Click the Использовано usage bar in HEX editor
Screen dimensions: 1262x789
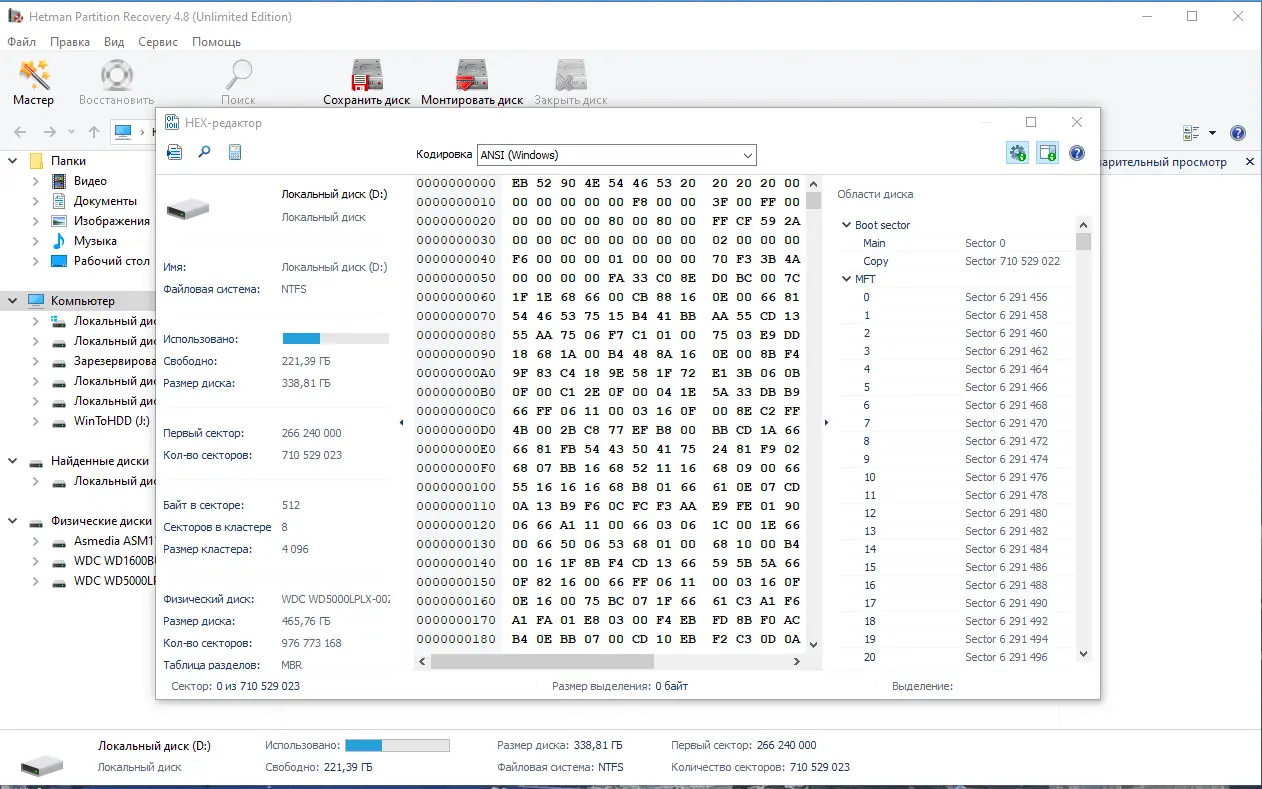pos(335,339)
